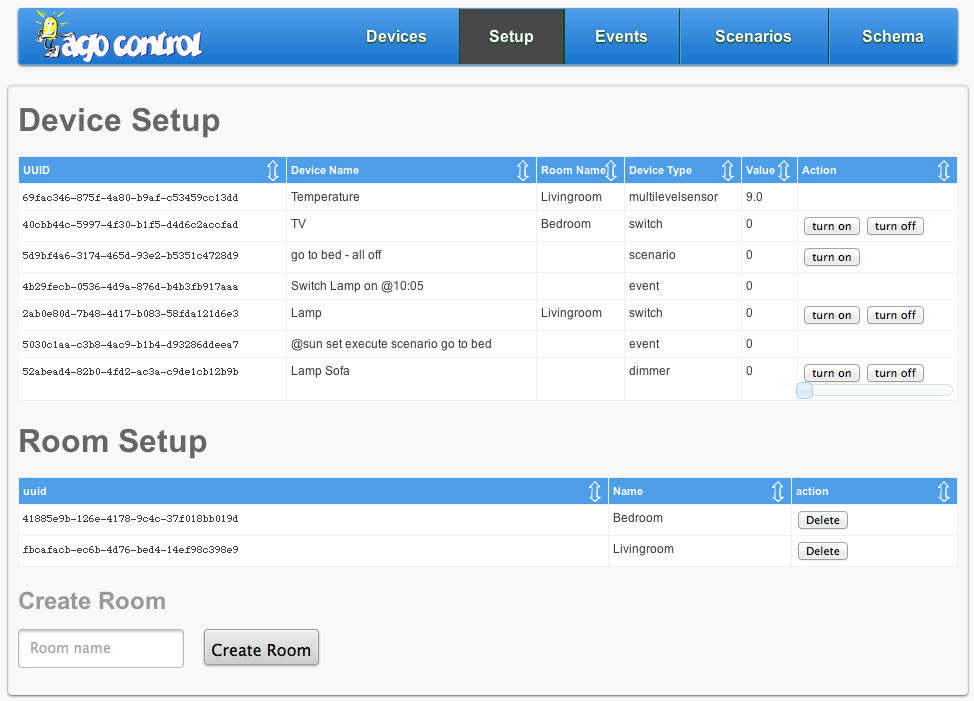This screenshot has height=701, width=974.
Task: Sort the device table by UUID column
Action: 273,170
